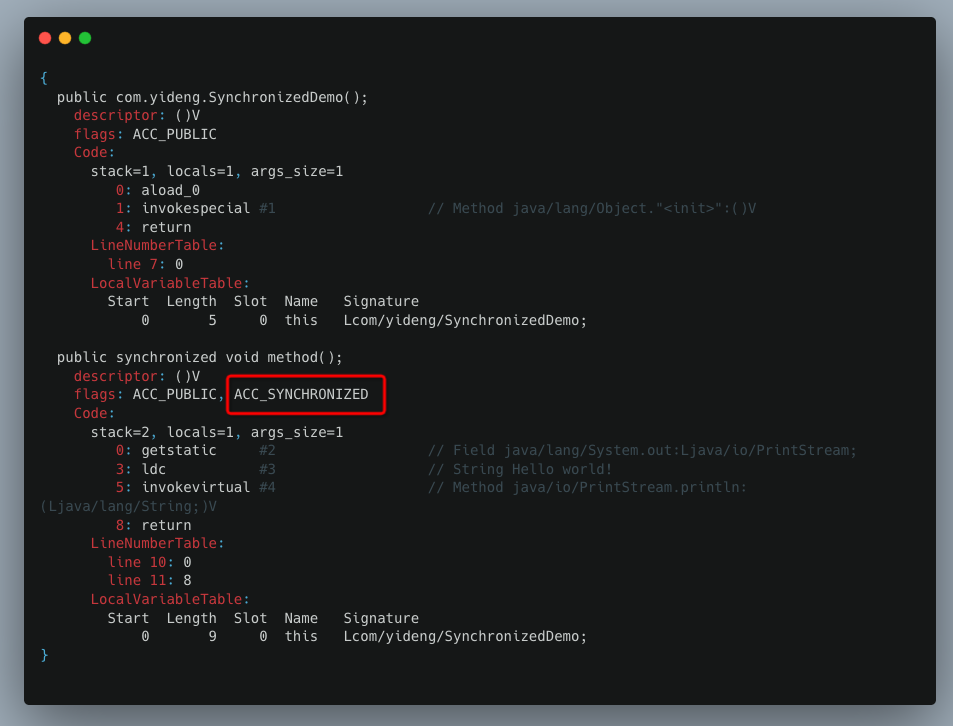The width and height of the screenshot is (953, 726).
Task: Click the wrapped "(Ljava/lang/String;)V" text
Action: tap(128, 506)
